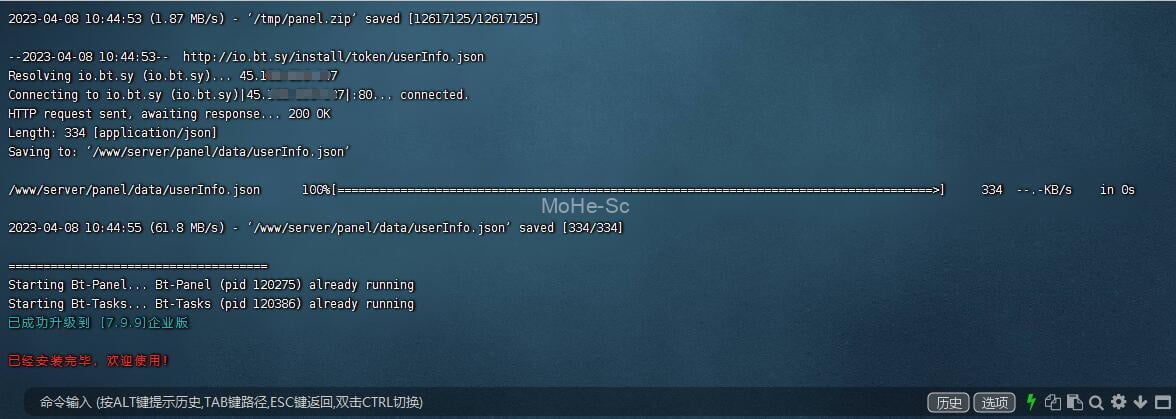The width and height of the screenshot is (1176, 419).
Task: Open settings via the gear icon
Action: (x=1119, y=403)
